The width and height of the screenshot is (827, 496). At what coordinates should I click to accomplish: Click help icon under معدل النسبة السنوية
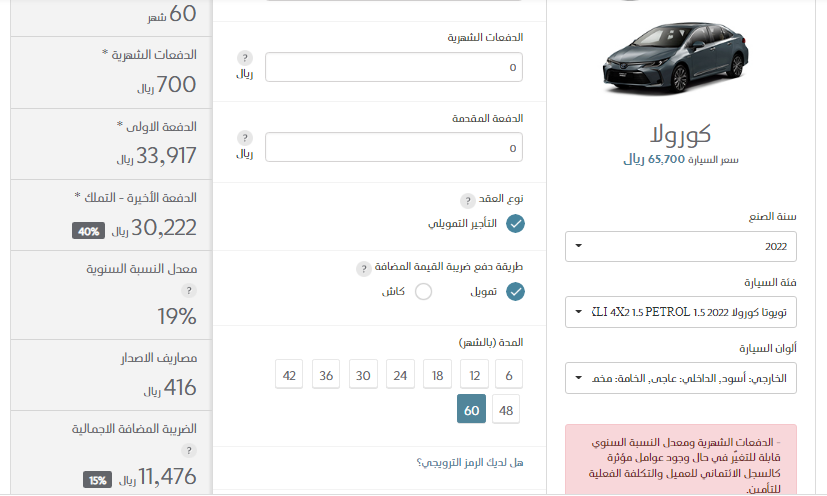[189, 291]
